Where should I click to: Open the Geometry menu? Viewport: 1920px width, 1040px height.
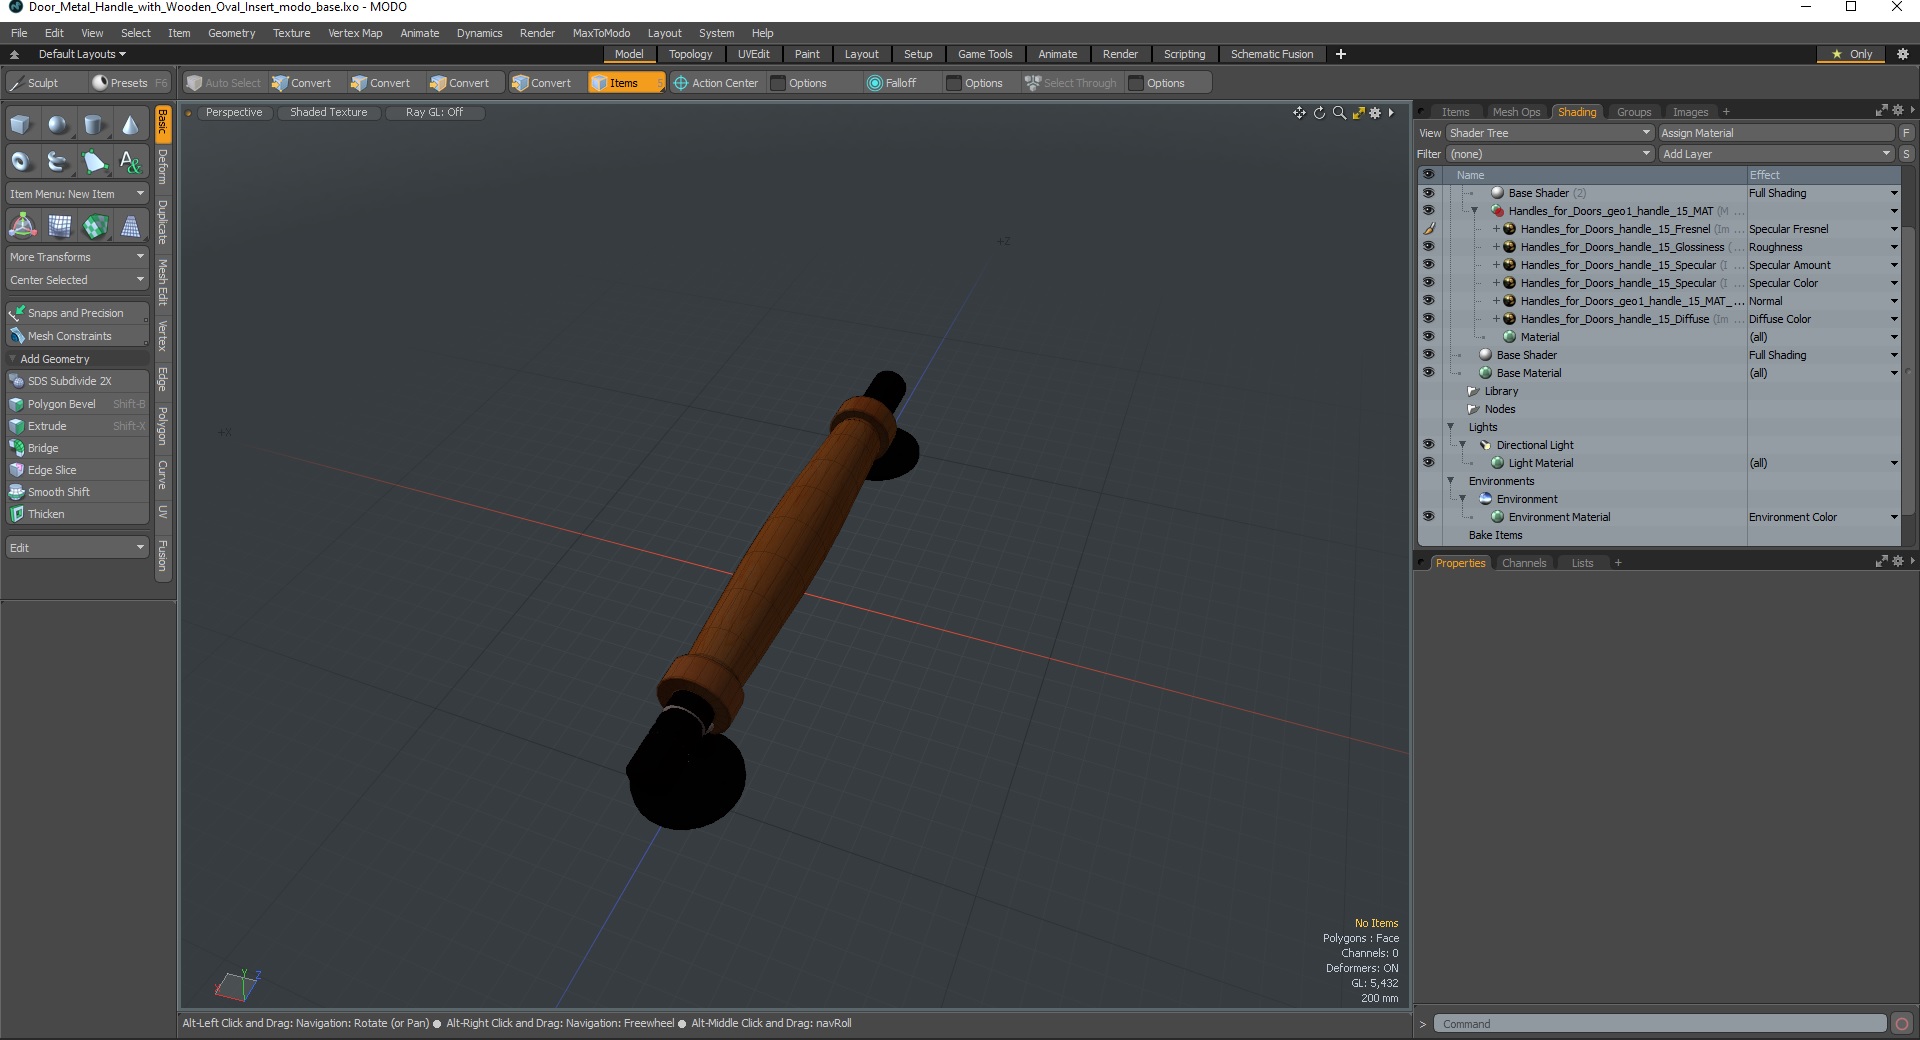pyautogui.click(x=231, y=33)
